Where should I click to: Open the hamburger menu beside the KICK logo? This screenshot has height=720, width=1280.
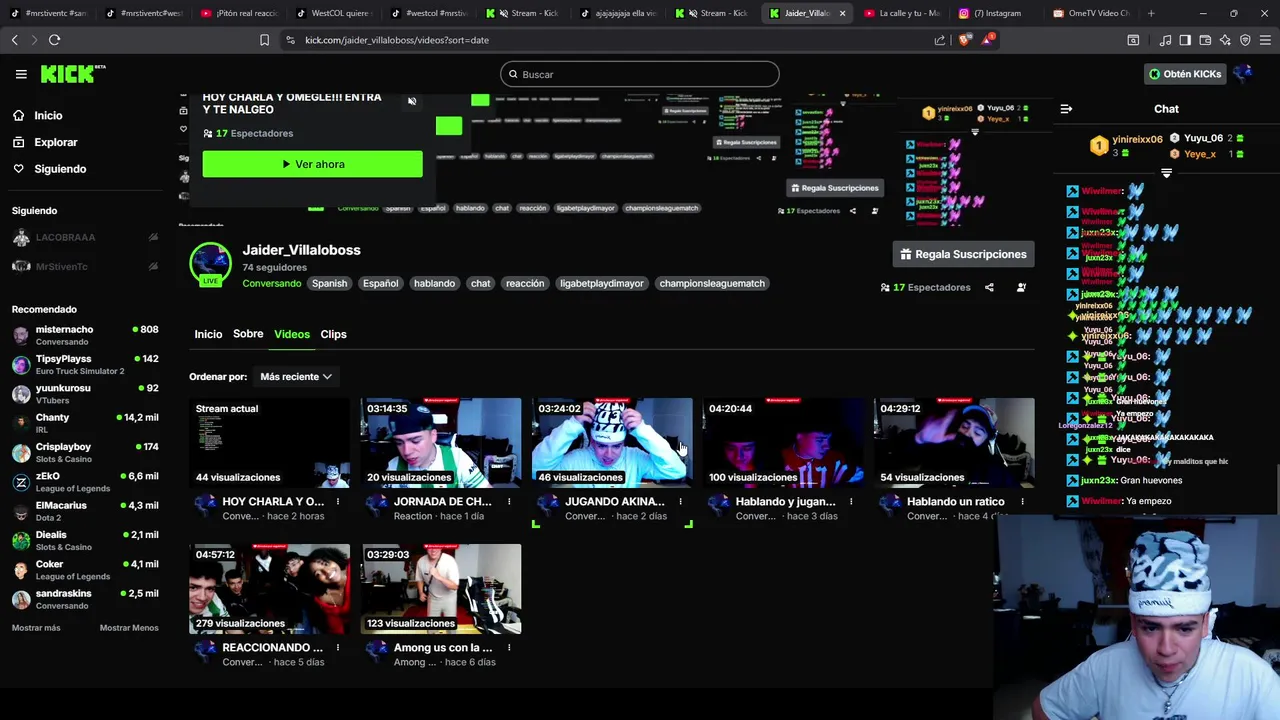click(21, 74)
